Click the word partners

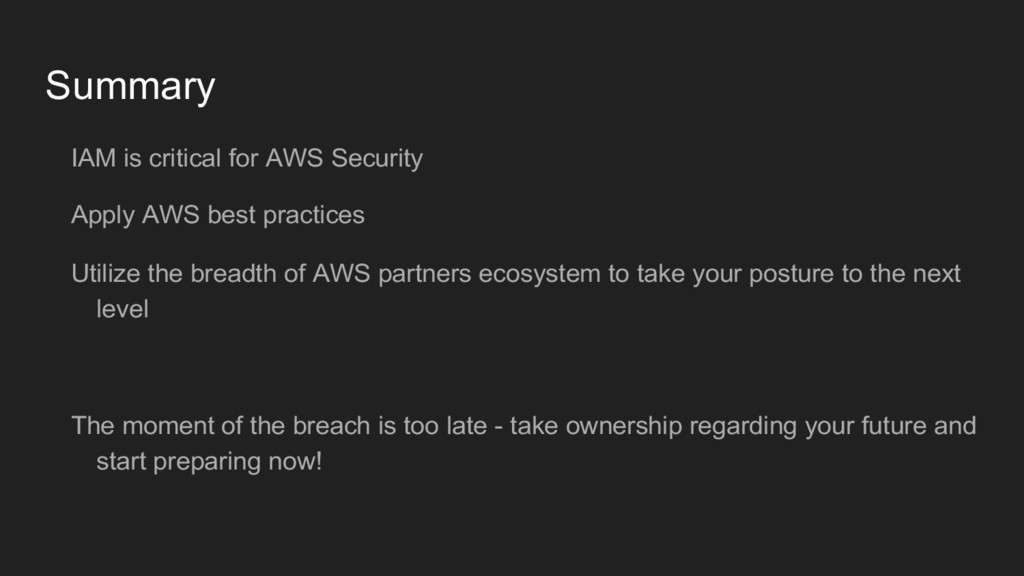[x=424, y=275]
